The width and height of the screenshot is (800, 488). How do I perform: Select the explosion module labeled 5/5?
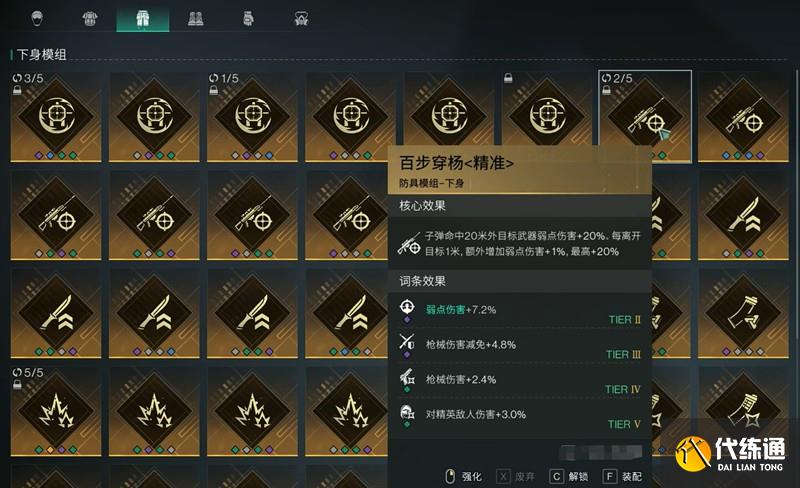click(56, 410)
